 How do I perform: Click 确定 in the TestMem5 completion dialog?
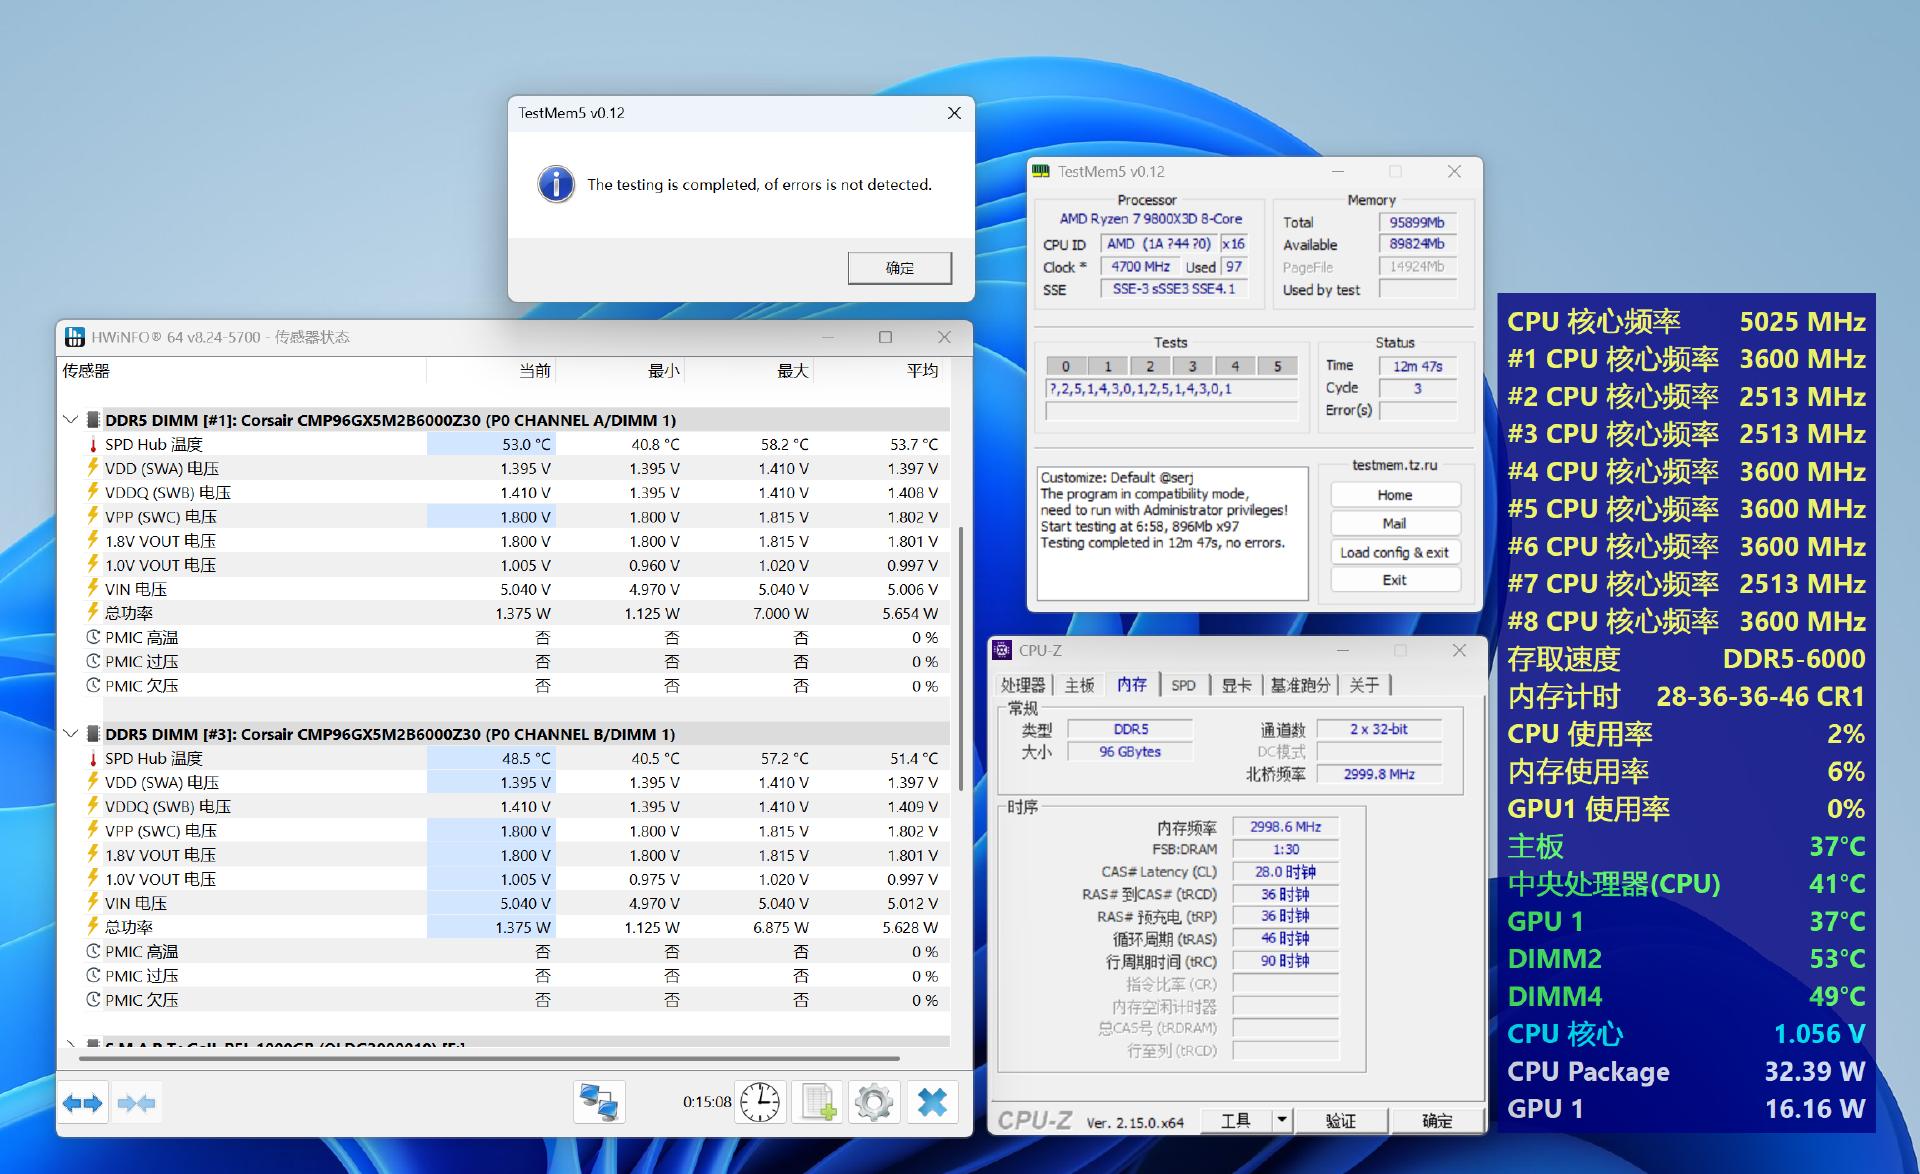(899, 268)
